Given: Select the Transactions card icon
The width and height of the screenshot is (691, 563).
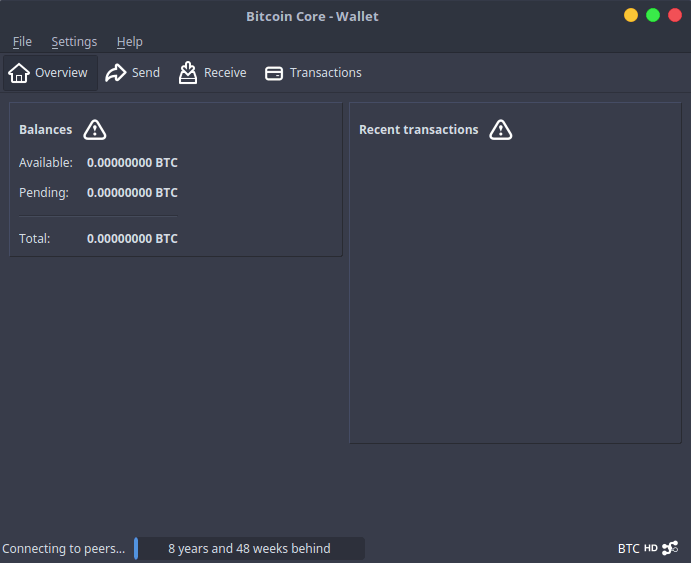Looking at the screenshot, I should pyautogui.click(x=274, y=73).
